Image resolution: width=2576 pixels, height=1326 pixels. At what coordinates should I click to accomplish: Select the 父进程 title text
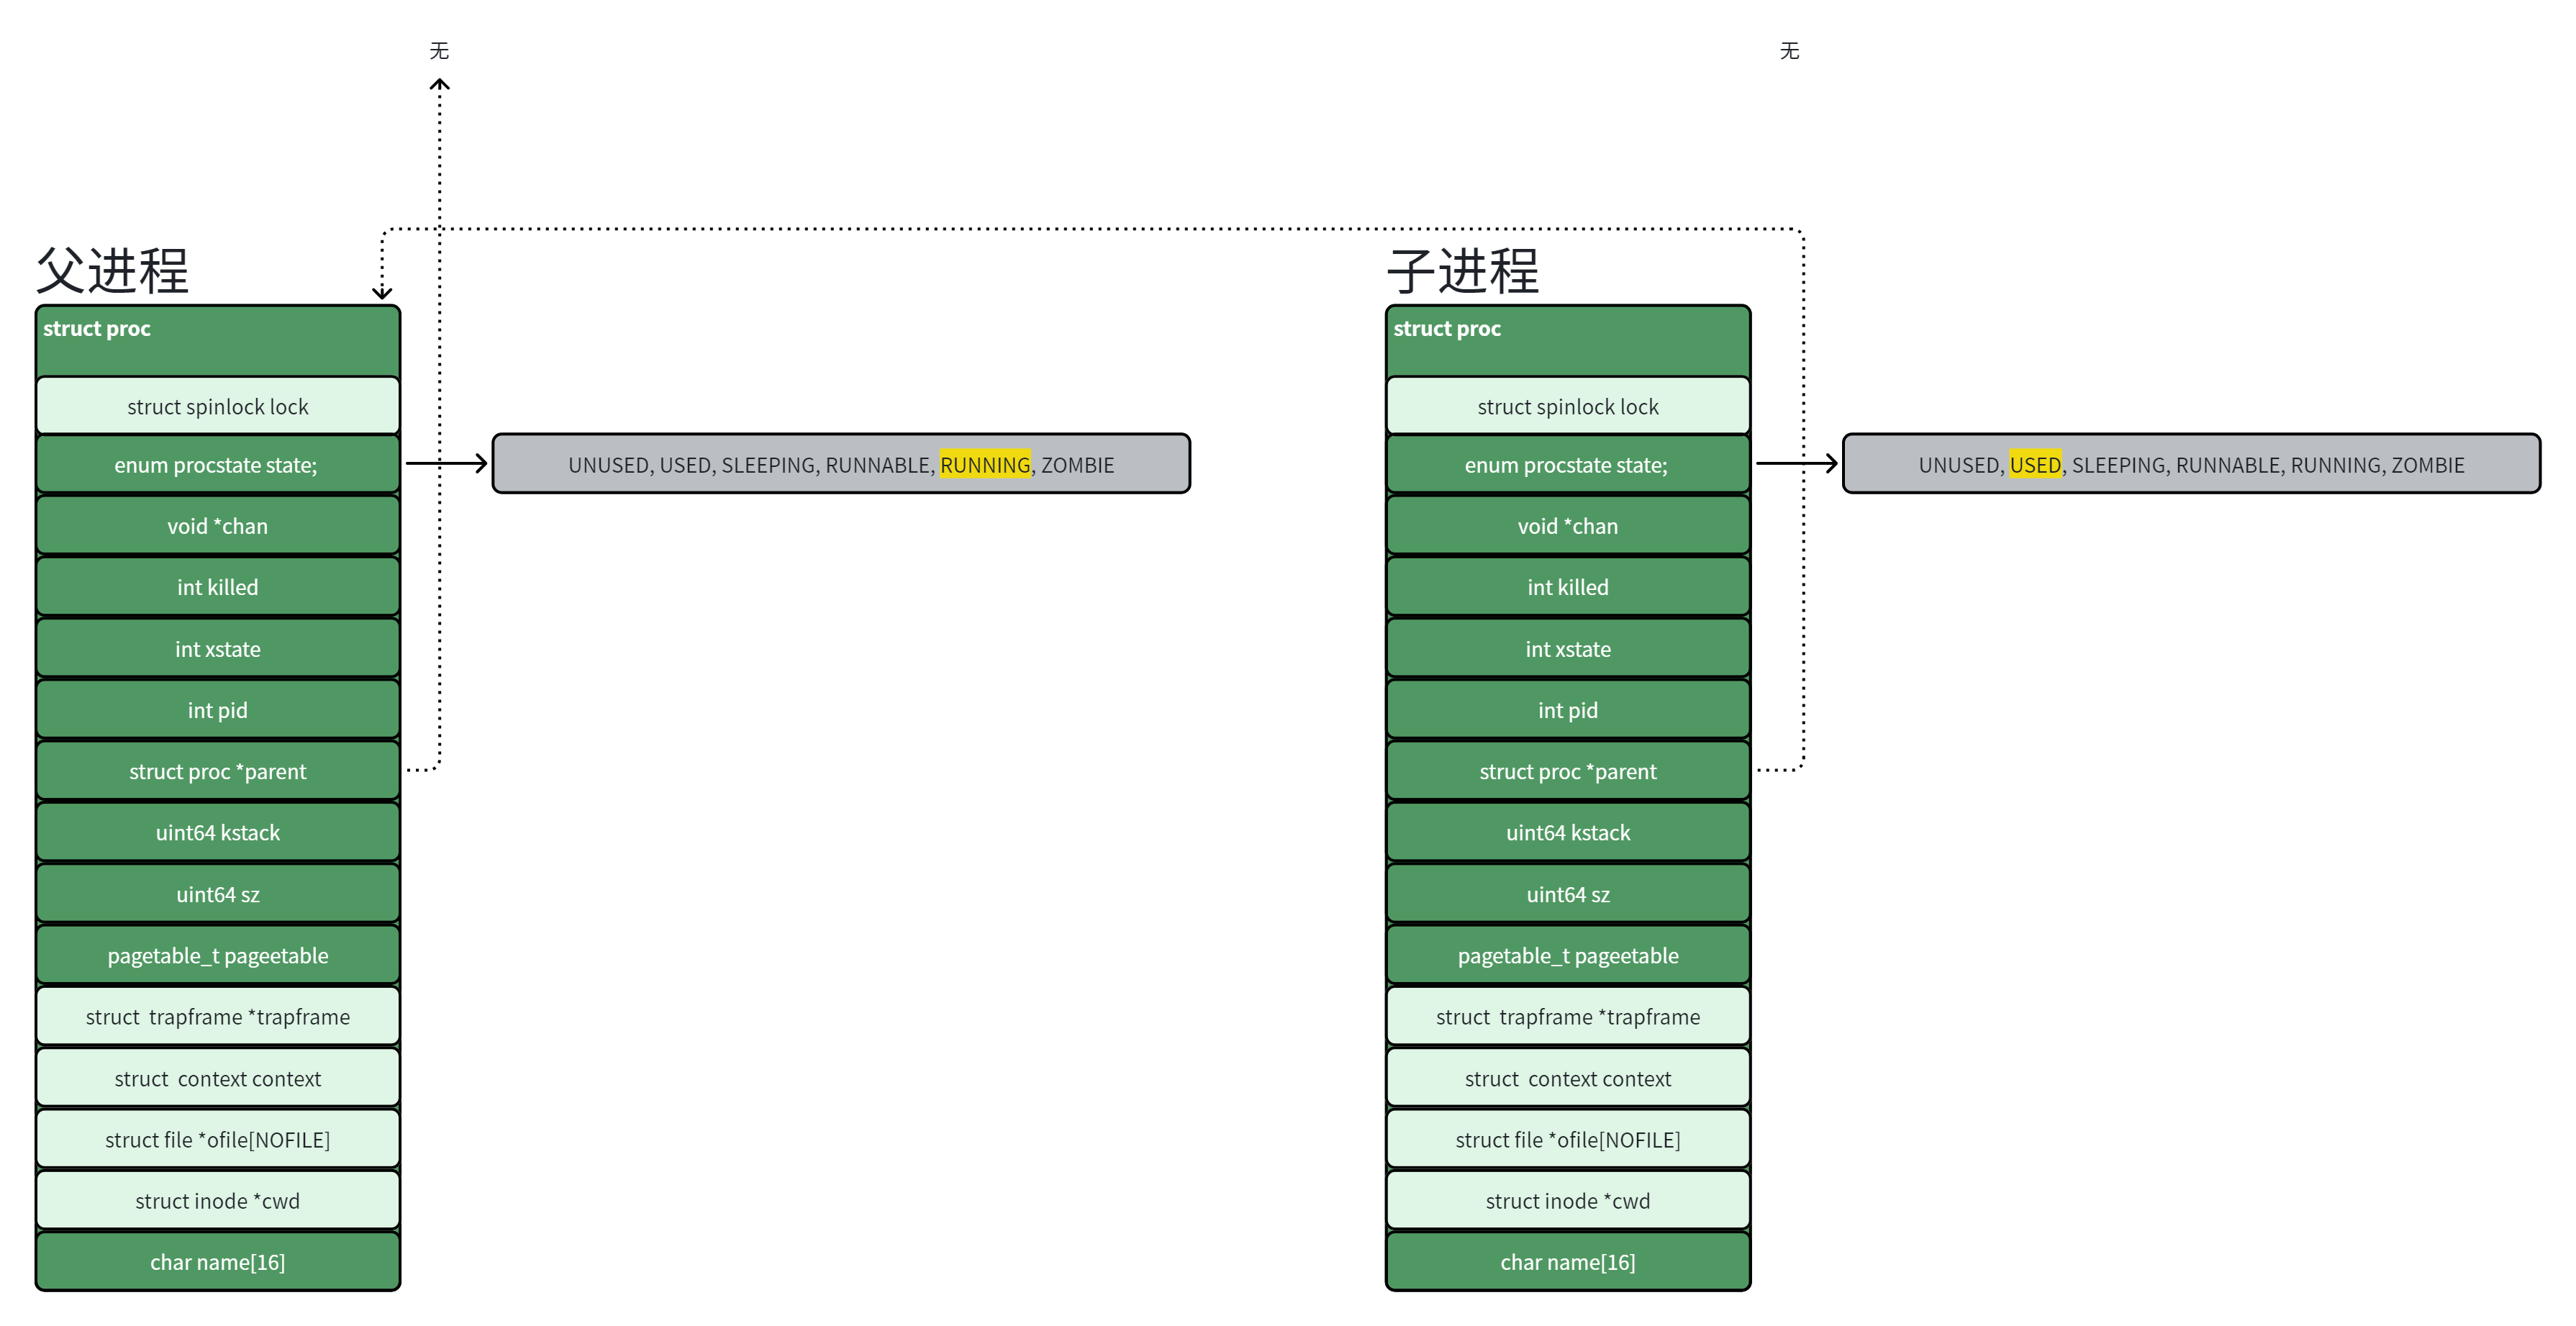[x=112, y=271]
